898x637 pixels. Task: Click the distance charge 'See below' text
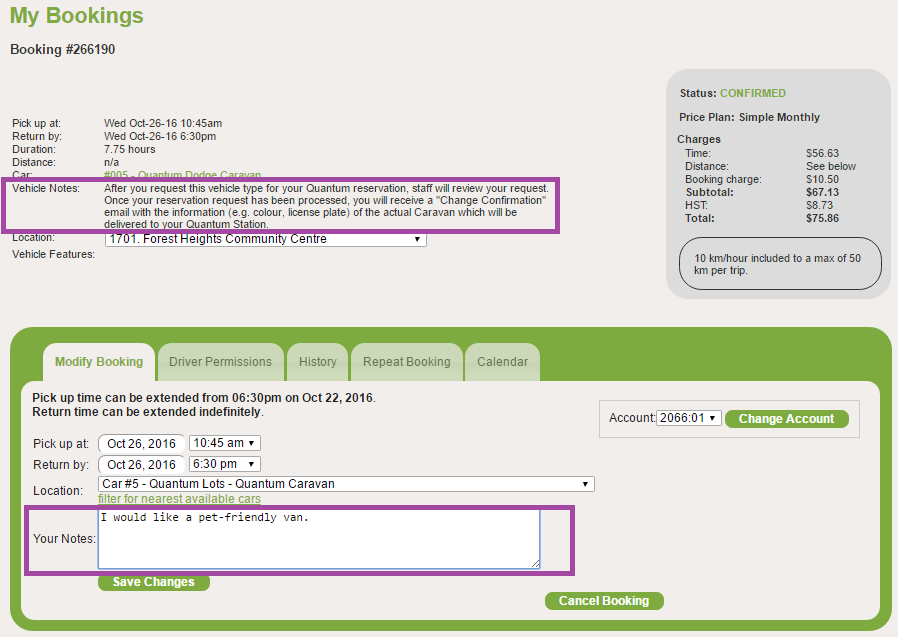[x=831, y=166]
